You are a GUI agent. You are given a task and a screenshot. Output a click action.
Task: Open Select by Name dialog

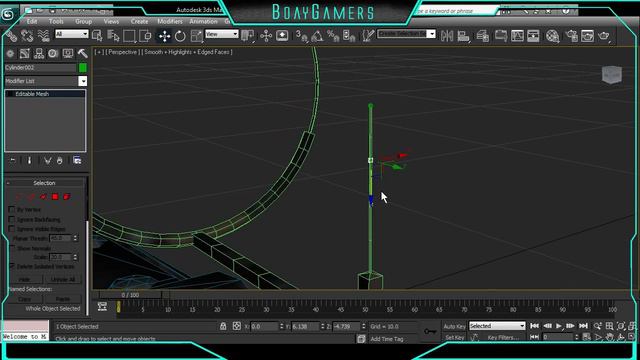coord(113,36)
